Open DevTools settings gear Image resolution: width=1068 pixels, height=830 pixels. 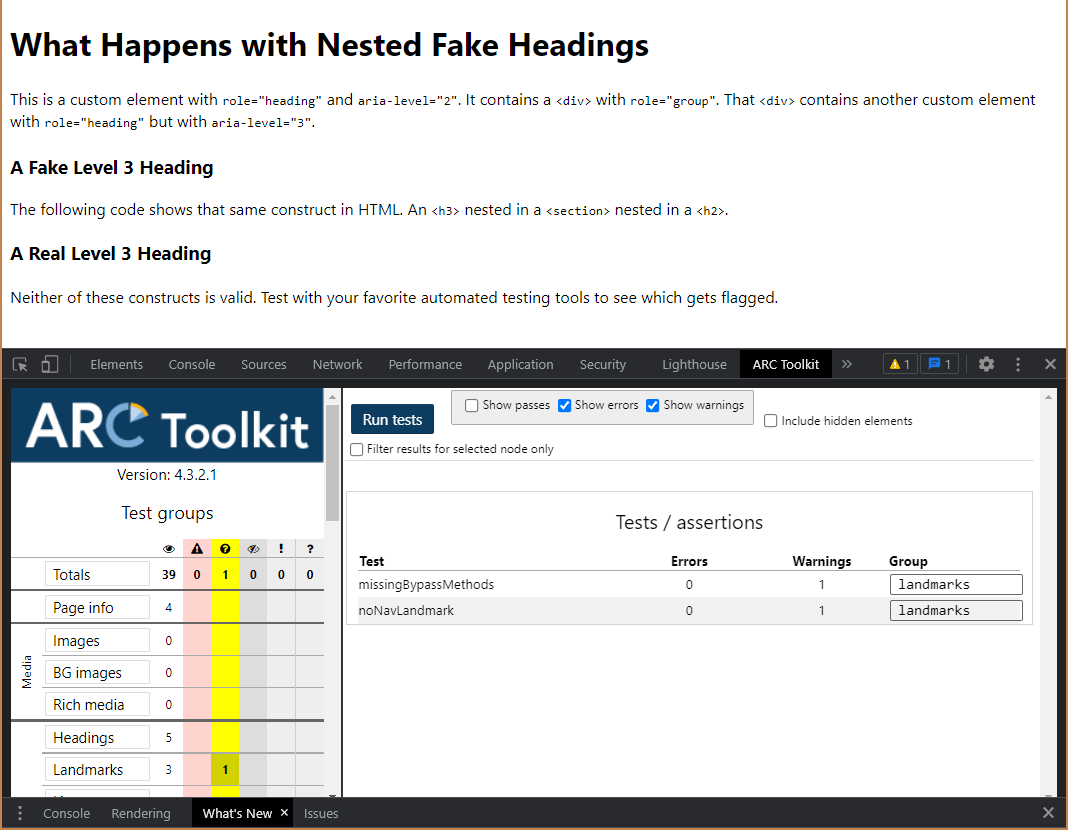tap(986, 364)
